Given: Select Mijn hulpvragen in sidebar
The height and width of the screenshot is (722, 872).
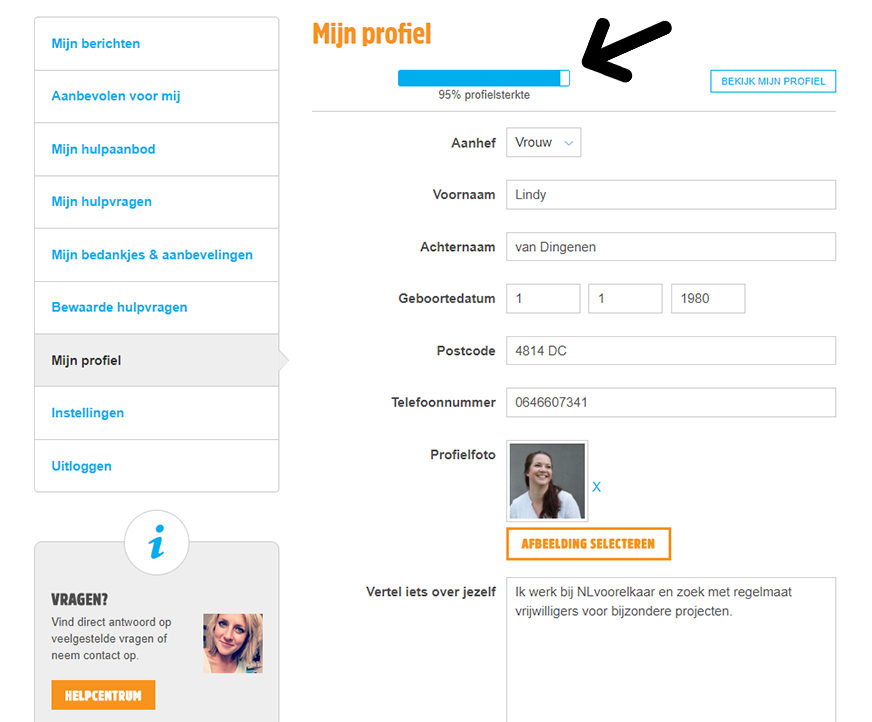Looking at the screenshot, I should [x=102, y=202].
